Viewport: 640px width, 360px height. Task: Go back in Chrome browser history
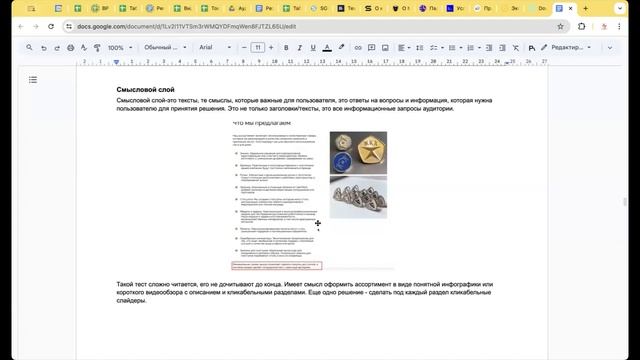[x=21, y=27]
